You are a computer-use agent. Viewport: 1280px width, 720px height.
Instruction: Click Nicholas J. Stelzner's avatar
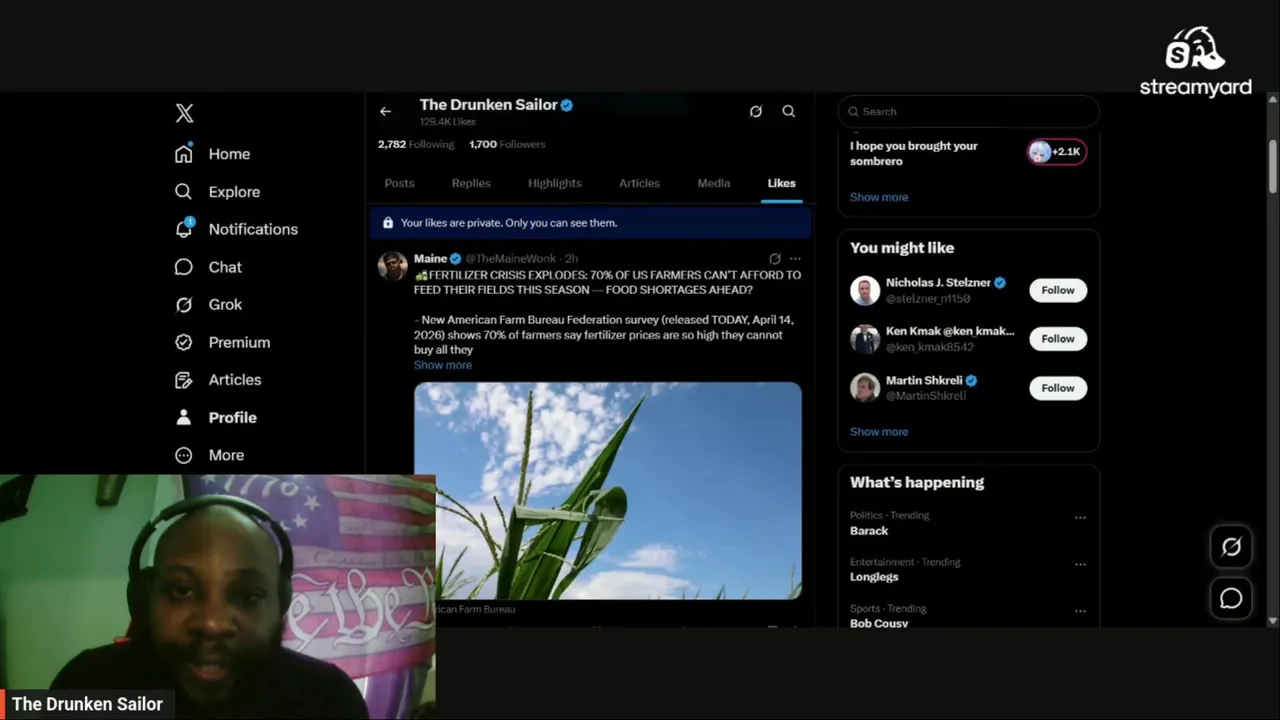pyautogui.click(x=865, y=290)
